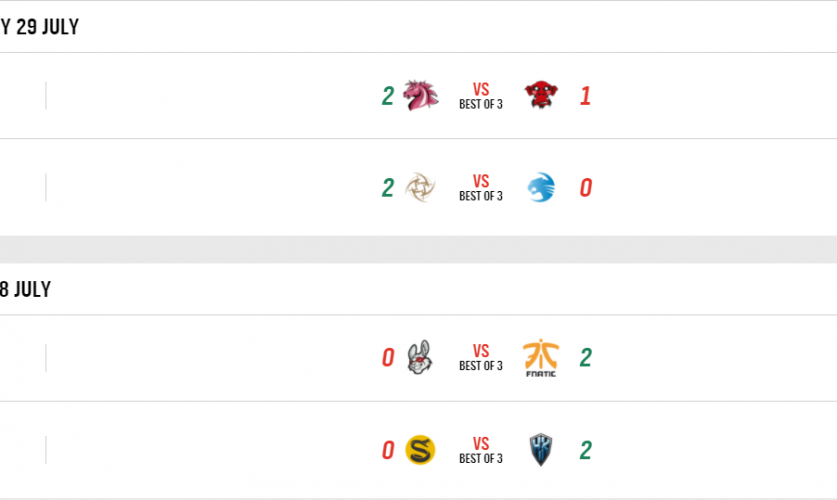The image size is (837, 500).
Task: Click the H2K team logo
Action: point(541,451)
